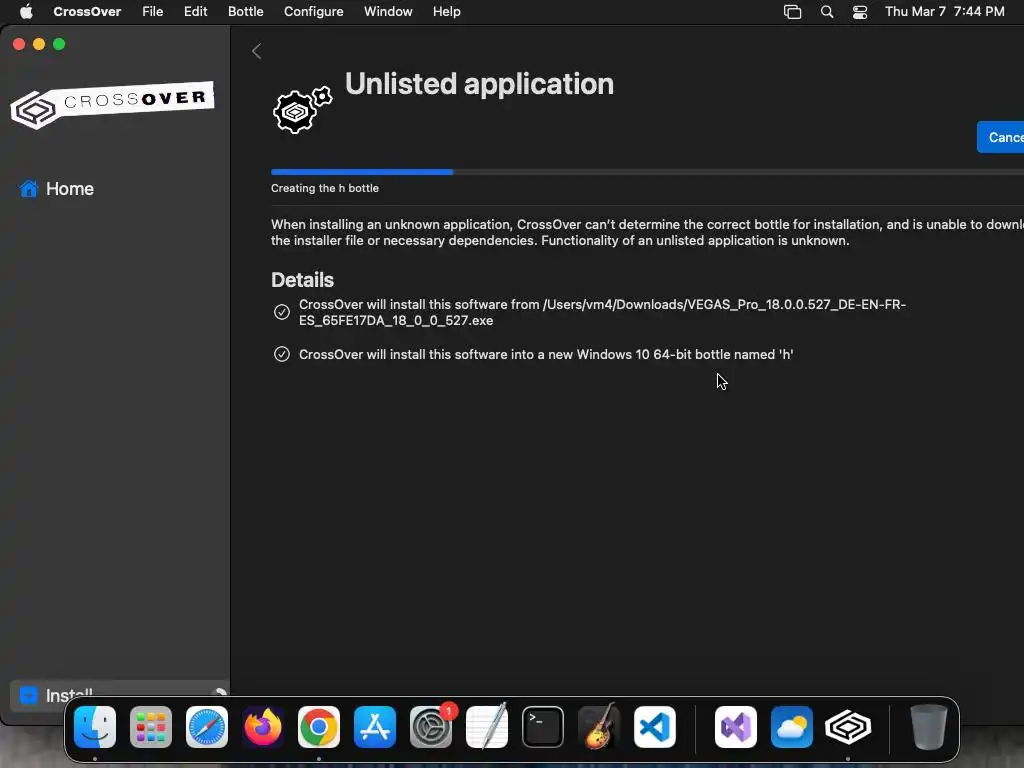Click the VEGAS_Pro installer path text
Image resolution: width=1024 pixels, height=768 pixels.
(602, 312)
